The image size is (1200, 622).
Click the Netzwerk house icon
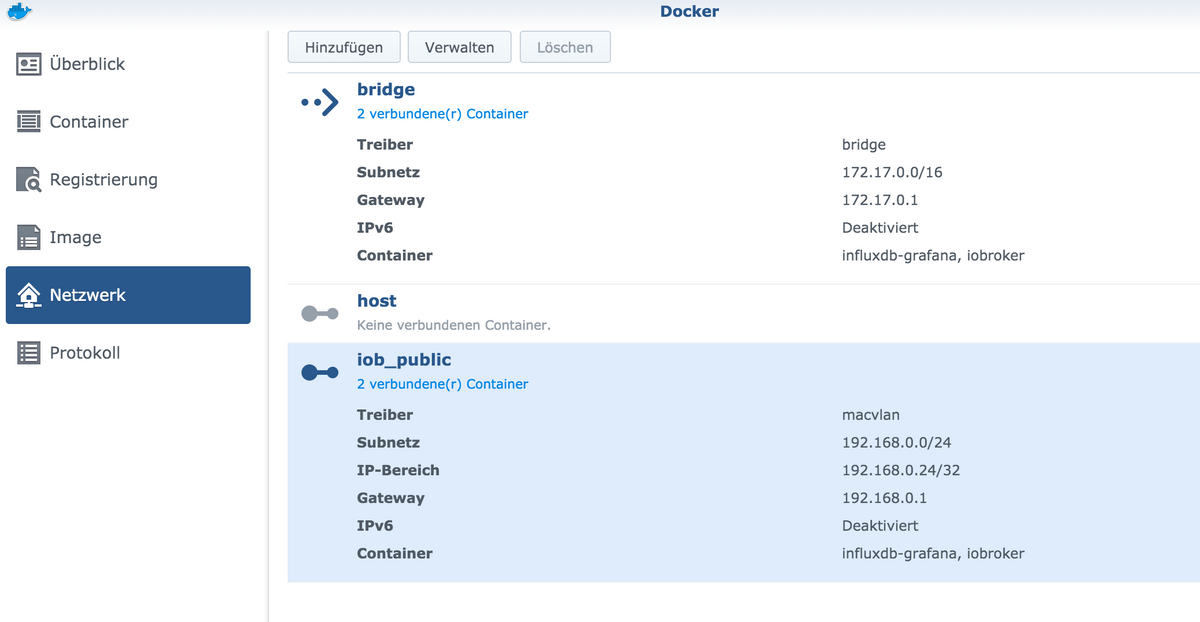pyautogui.click(x=29, y=295)
